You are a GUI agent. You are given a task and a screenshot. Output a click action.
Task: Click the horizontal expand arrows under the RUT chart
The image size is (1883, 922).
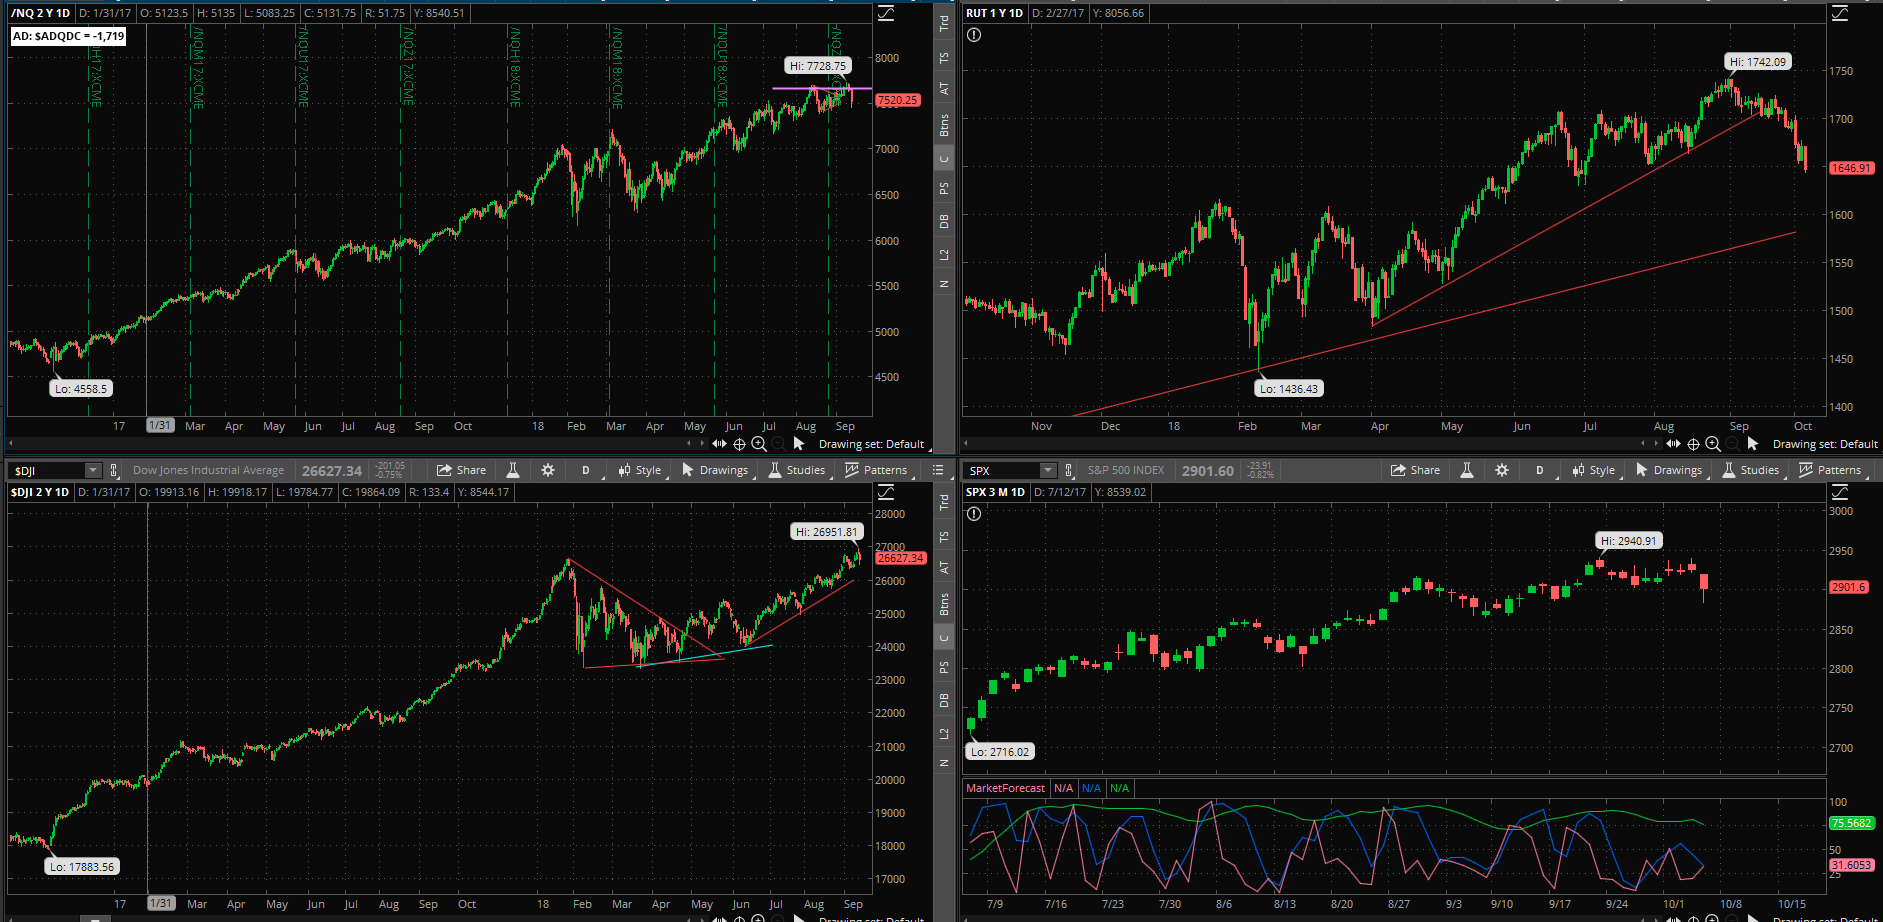[x=1673, y=444]
